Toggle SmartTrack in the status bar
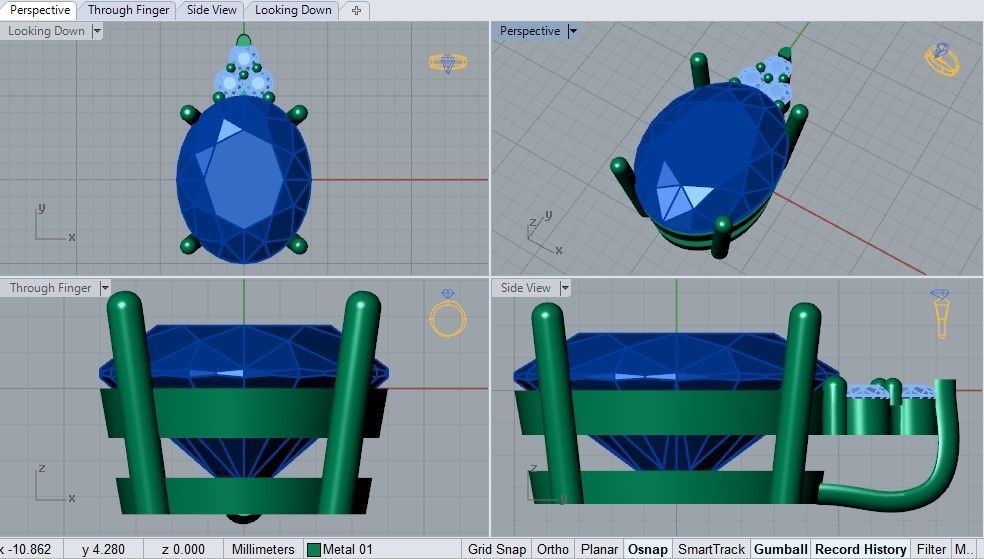 (x=711, y=550)
